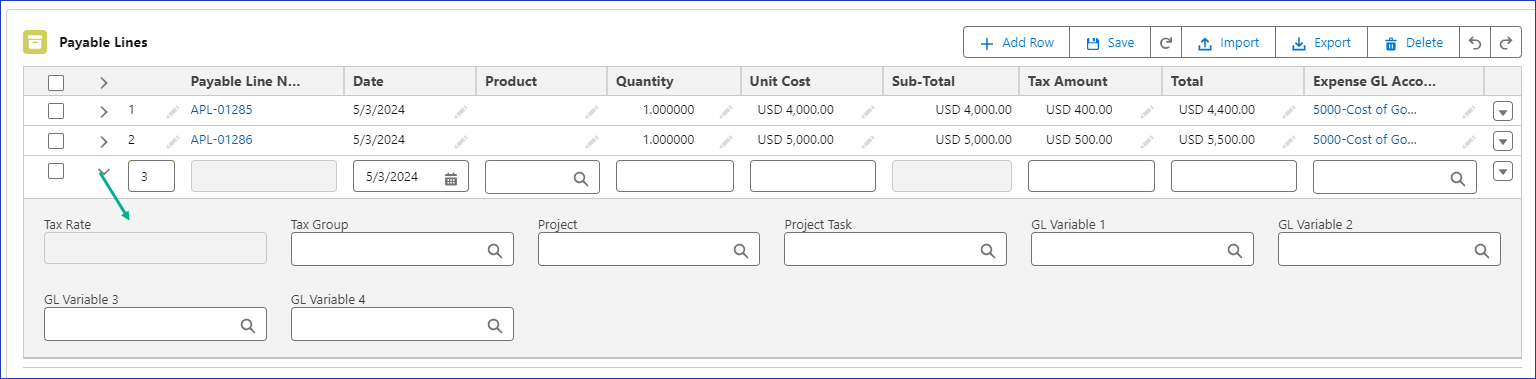Open 5000-Cost of Go... link in row 2
This screenshot has width=1536, height=379.
pos(1365,140)
